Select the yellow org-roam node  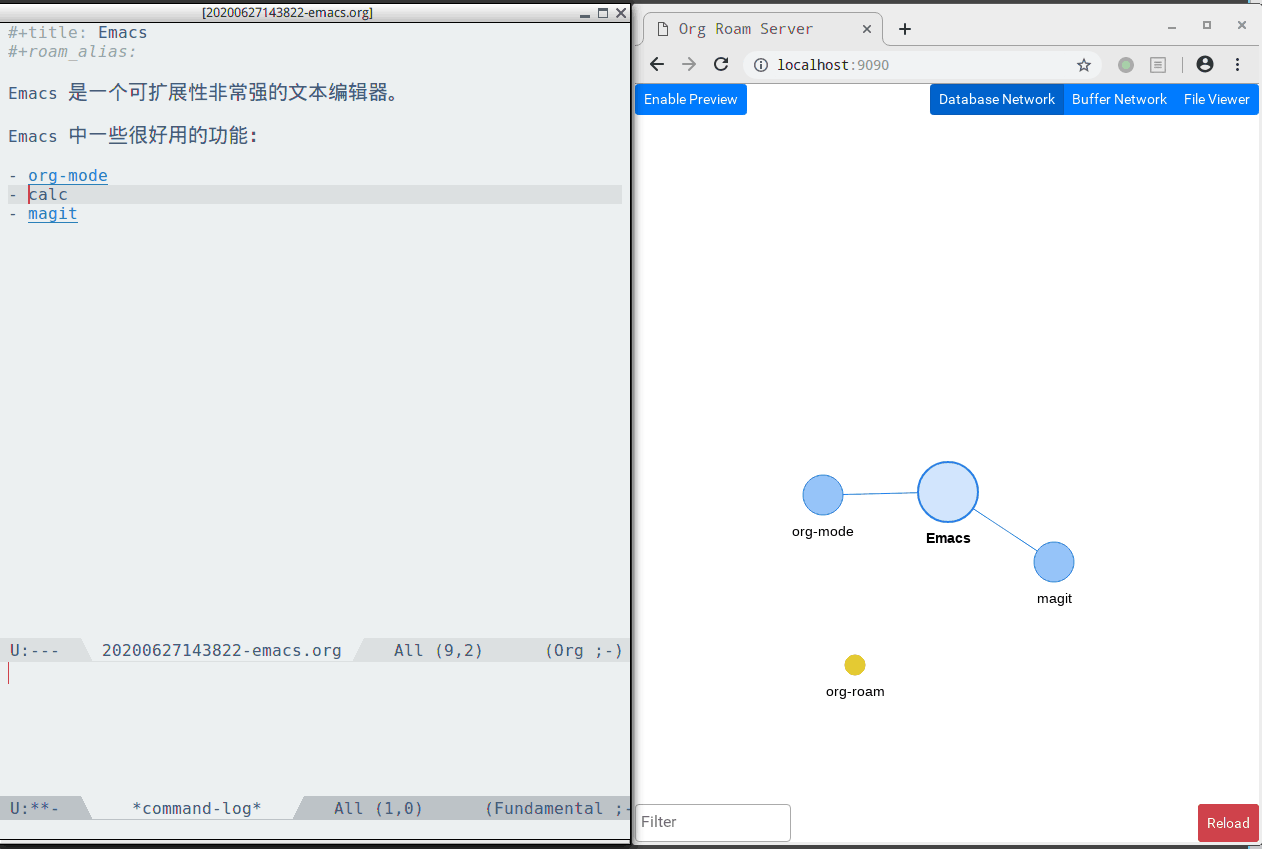[855, 665]
